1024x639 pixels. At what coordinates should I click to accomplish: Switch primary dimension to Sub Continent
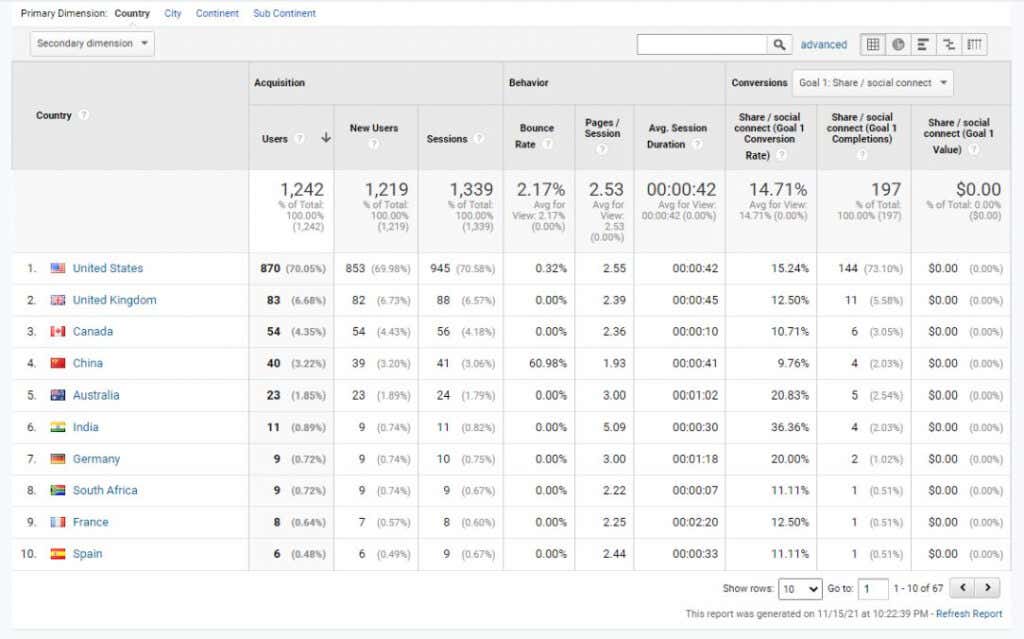[284, 13]
